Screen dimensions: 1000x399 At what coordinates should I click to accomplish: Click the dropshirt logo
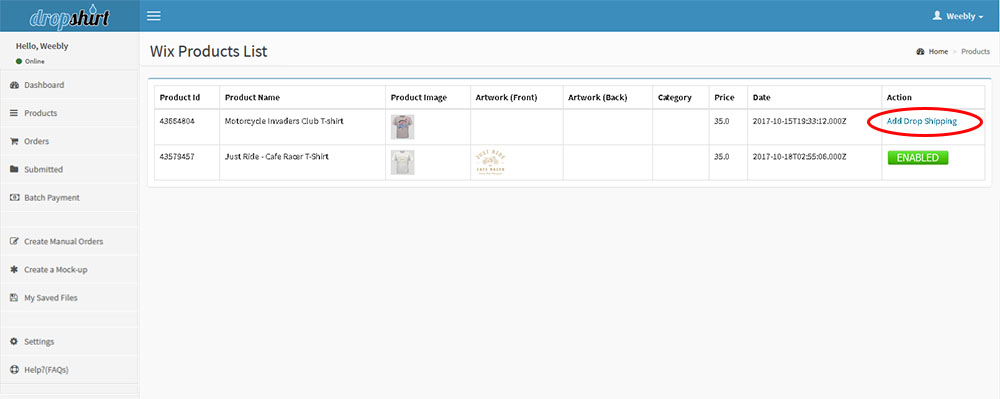click(70, 17)
